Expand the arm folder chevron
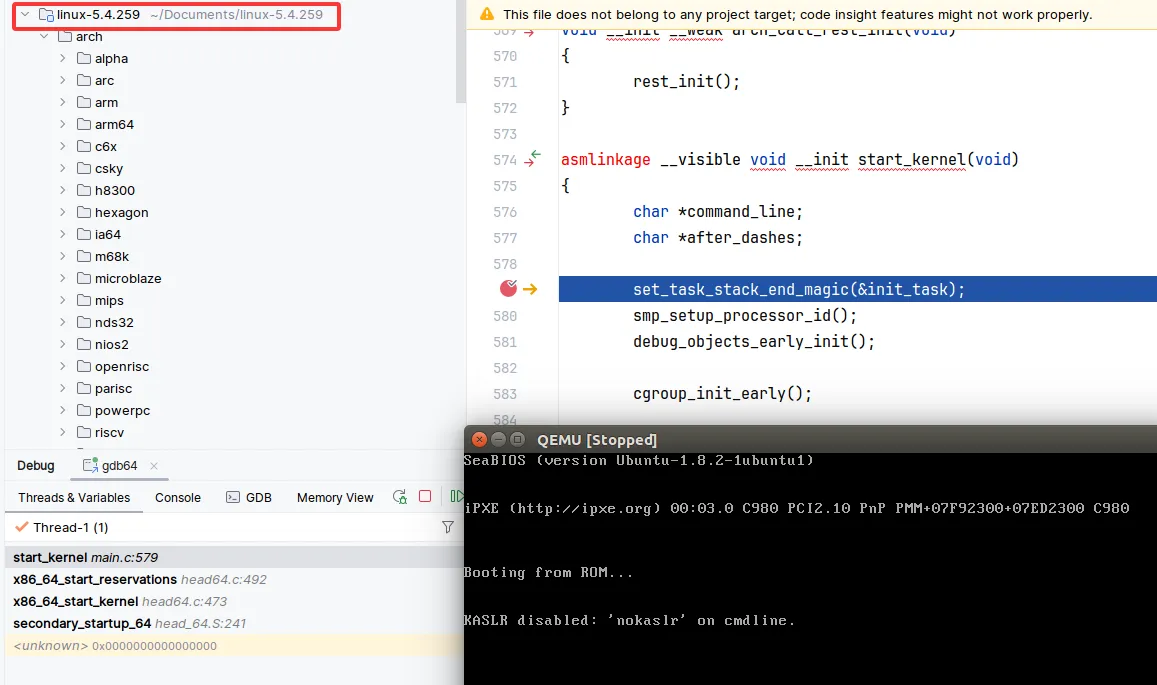Screen dimensions: 1157x685 63,102
